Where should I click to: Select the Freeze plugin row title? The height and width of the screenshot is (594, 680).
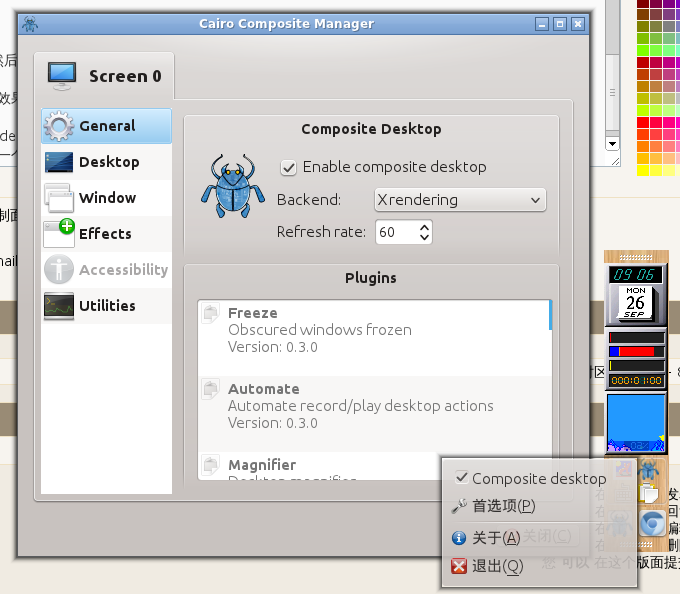(253, 313)
